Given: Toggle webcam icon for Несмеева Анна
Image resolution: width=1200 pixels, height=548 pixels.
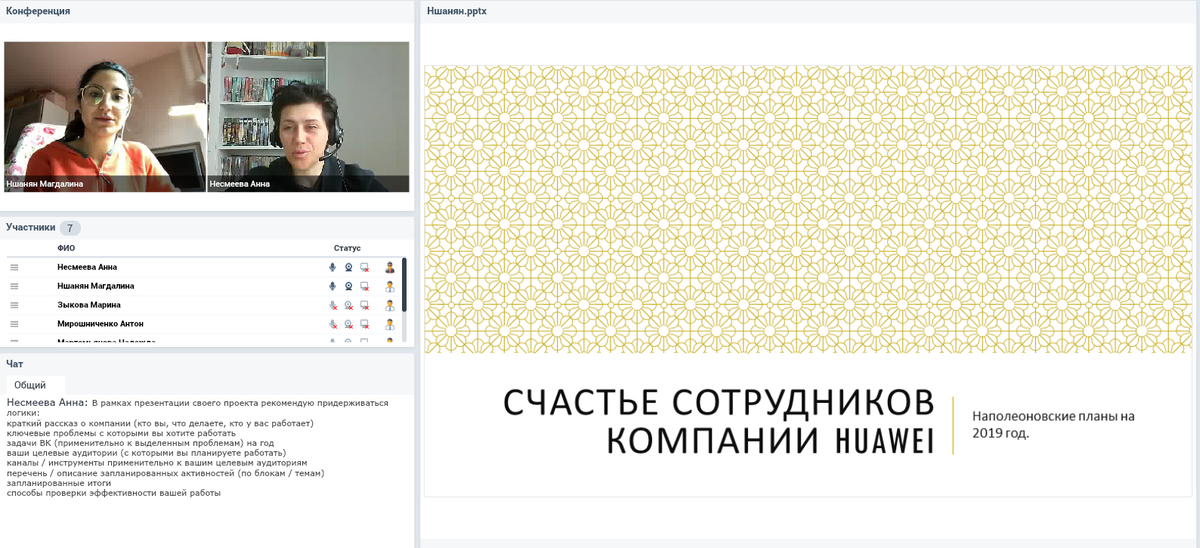Looking at the screenshot, I should (348, 267).
